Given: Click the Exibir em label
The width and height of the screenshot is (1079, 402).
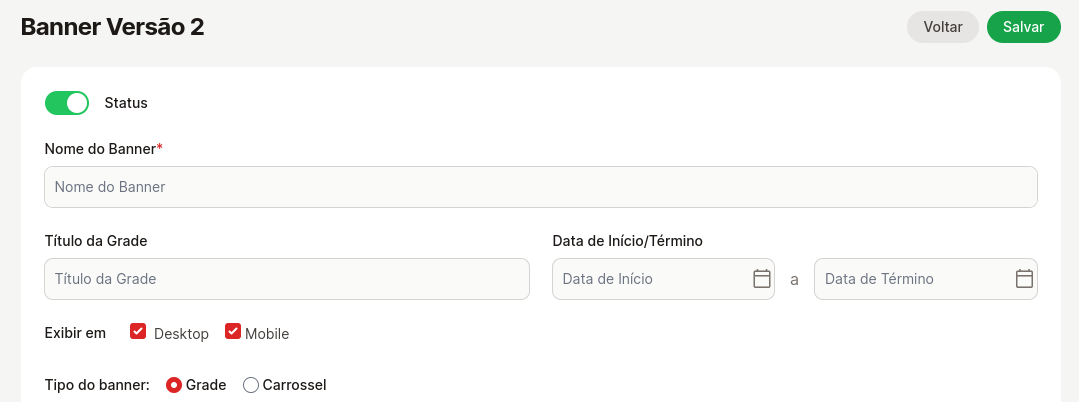Looking at the screenshot, I should (75, 333).
